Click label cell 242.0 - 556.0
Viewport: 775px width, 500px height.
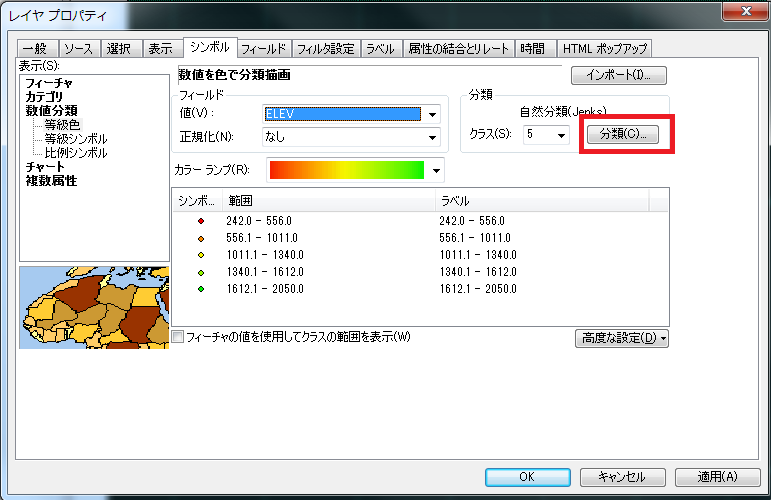(x=472, y=221)
